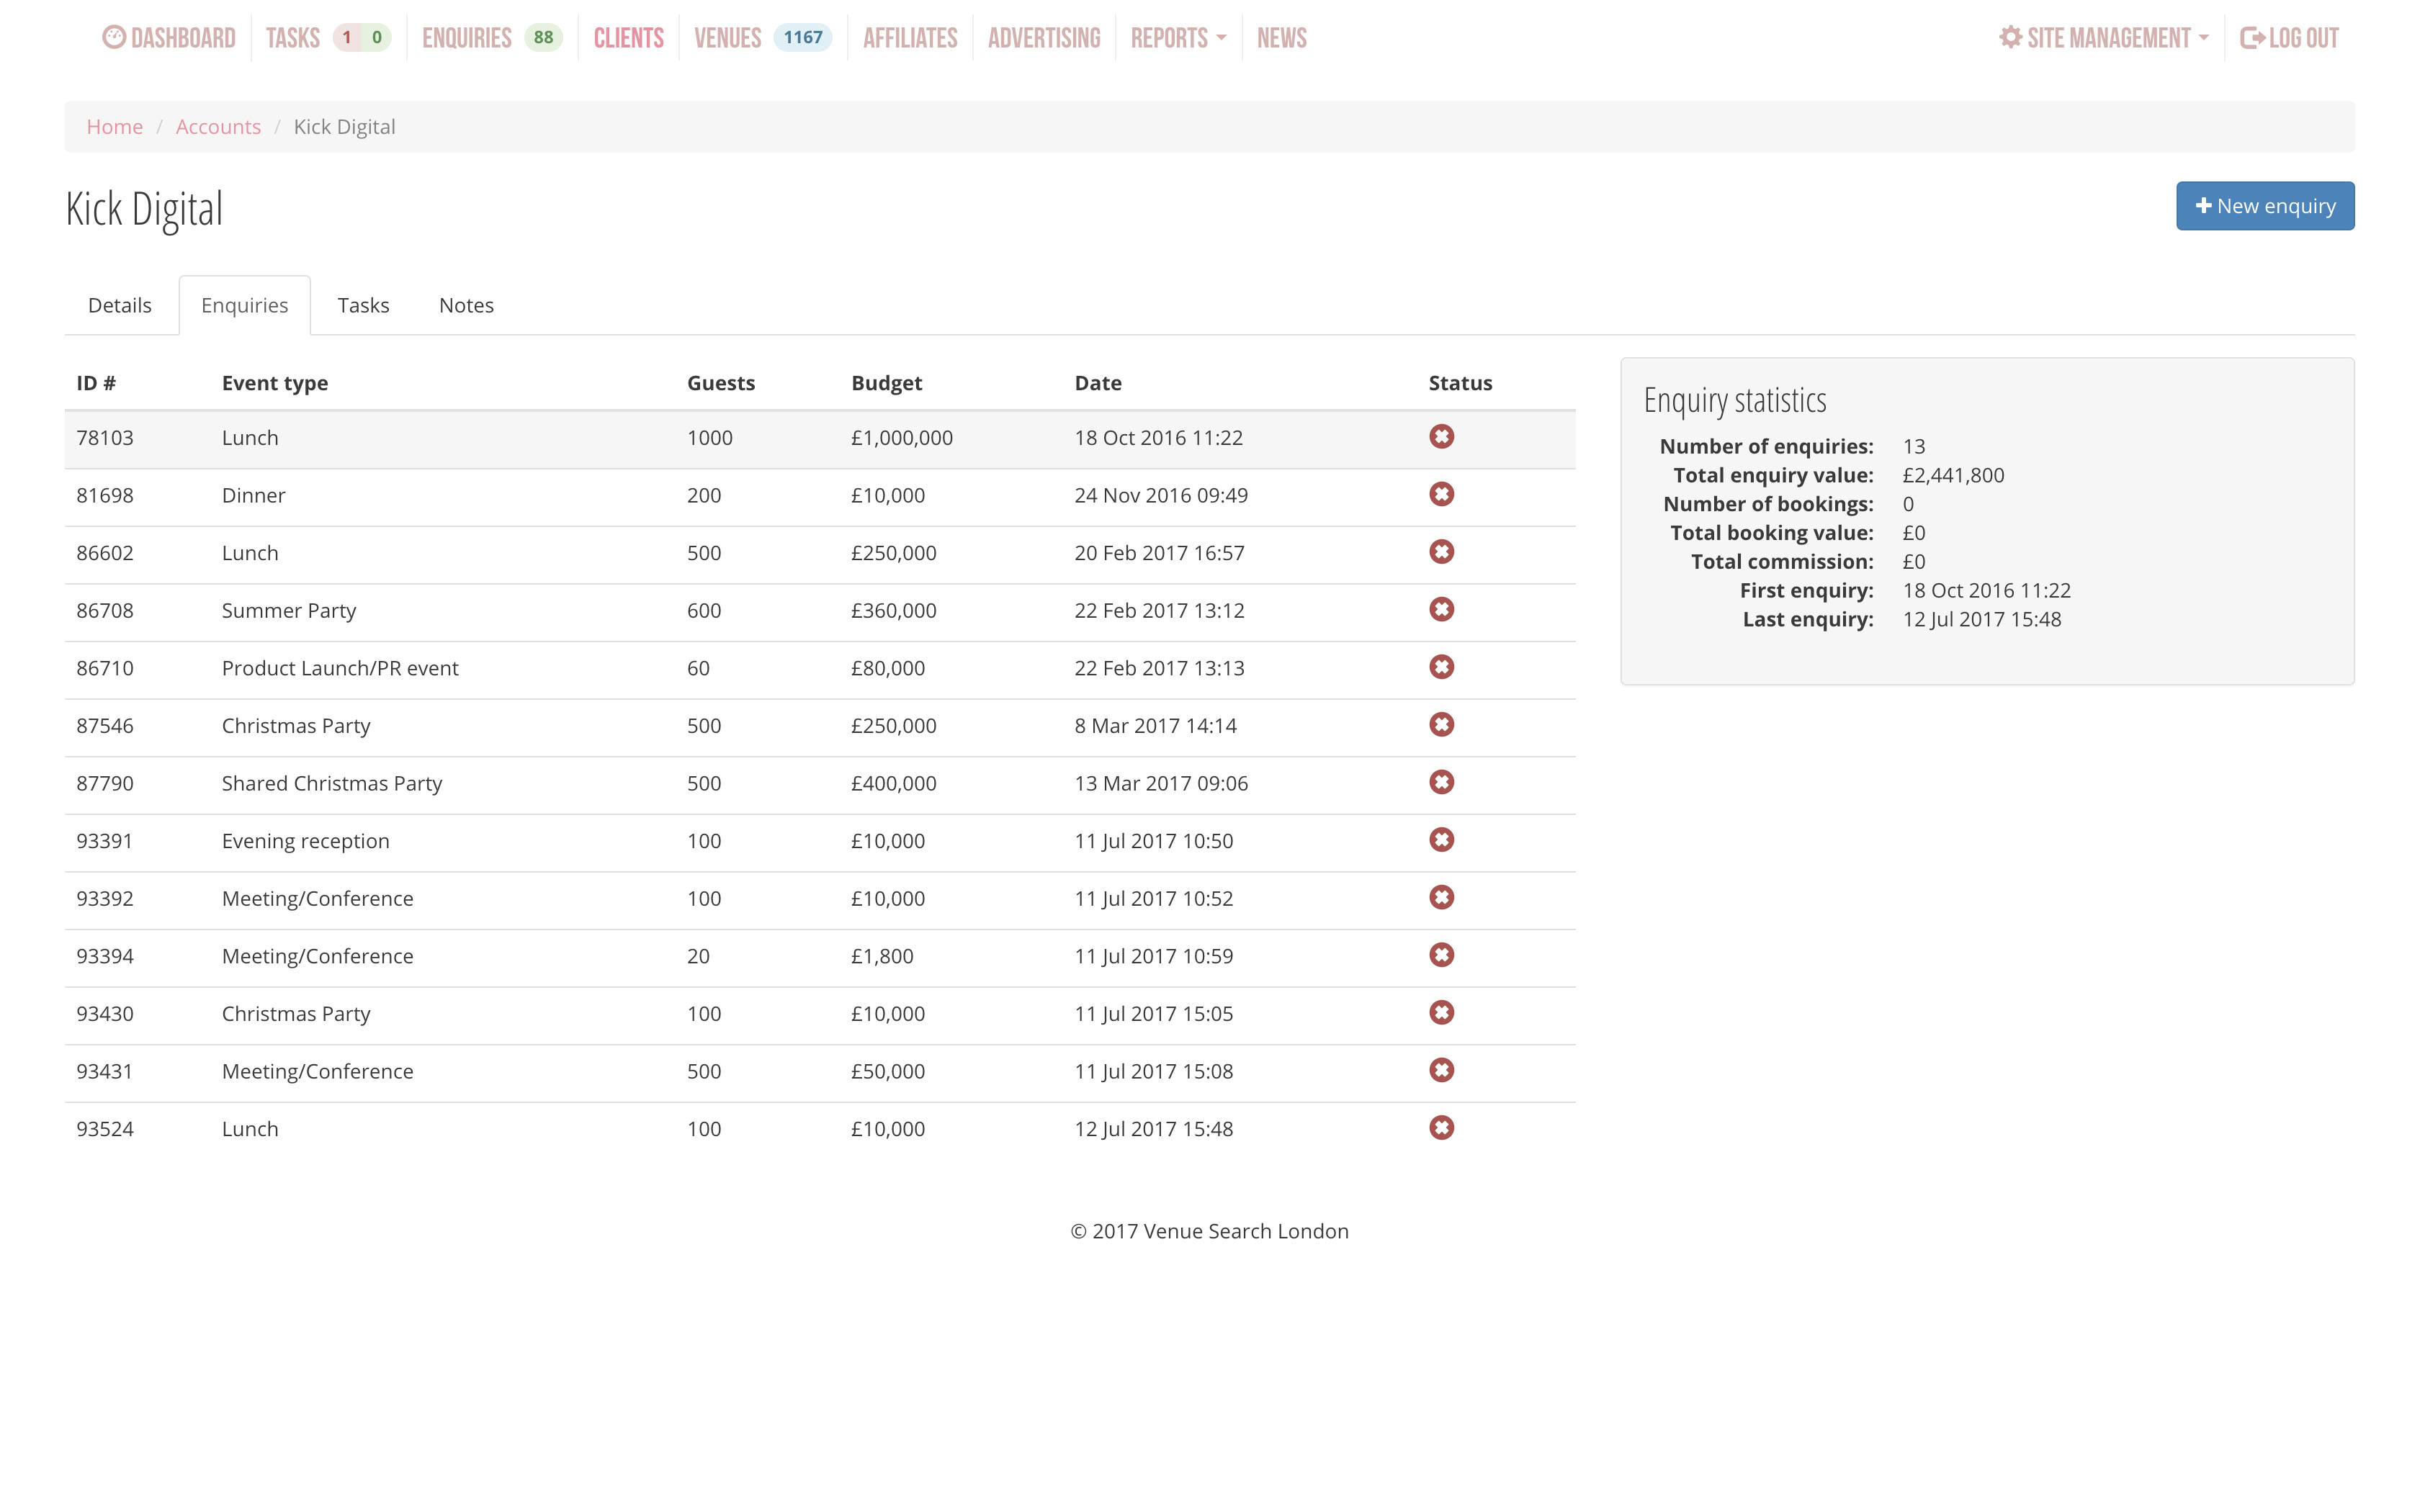The width and height of the screenshot is (2420, 1512).
Task: Click the status icon for enquiry 78103
Action: pyautogui.click(x=1441, y=436)
